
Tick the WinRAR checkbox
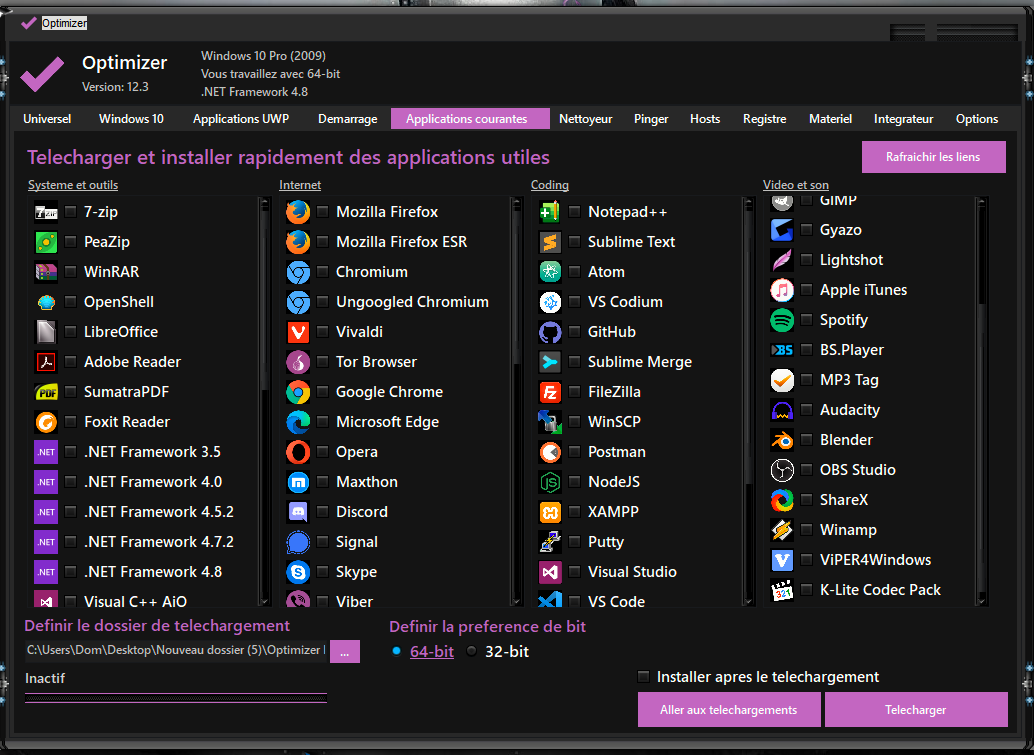pos(71,272)
